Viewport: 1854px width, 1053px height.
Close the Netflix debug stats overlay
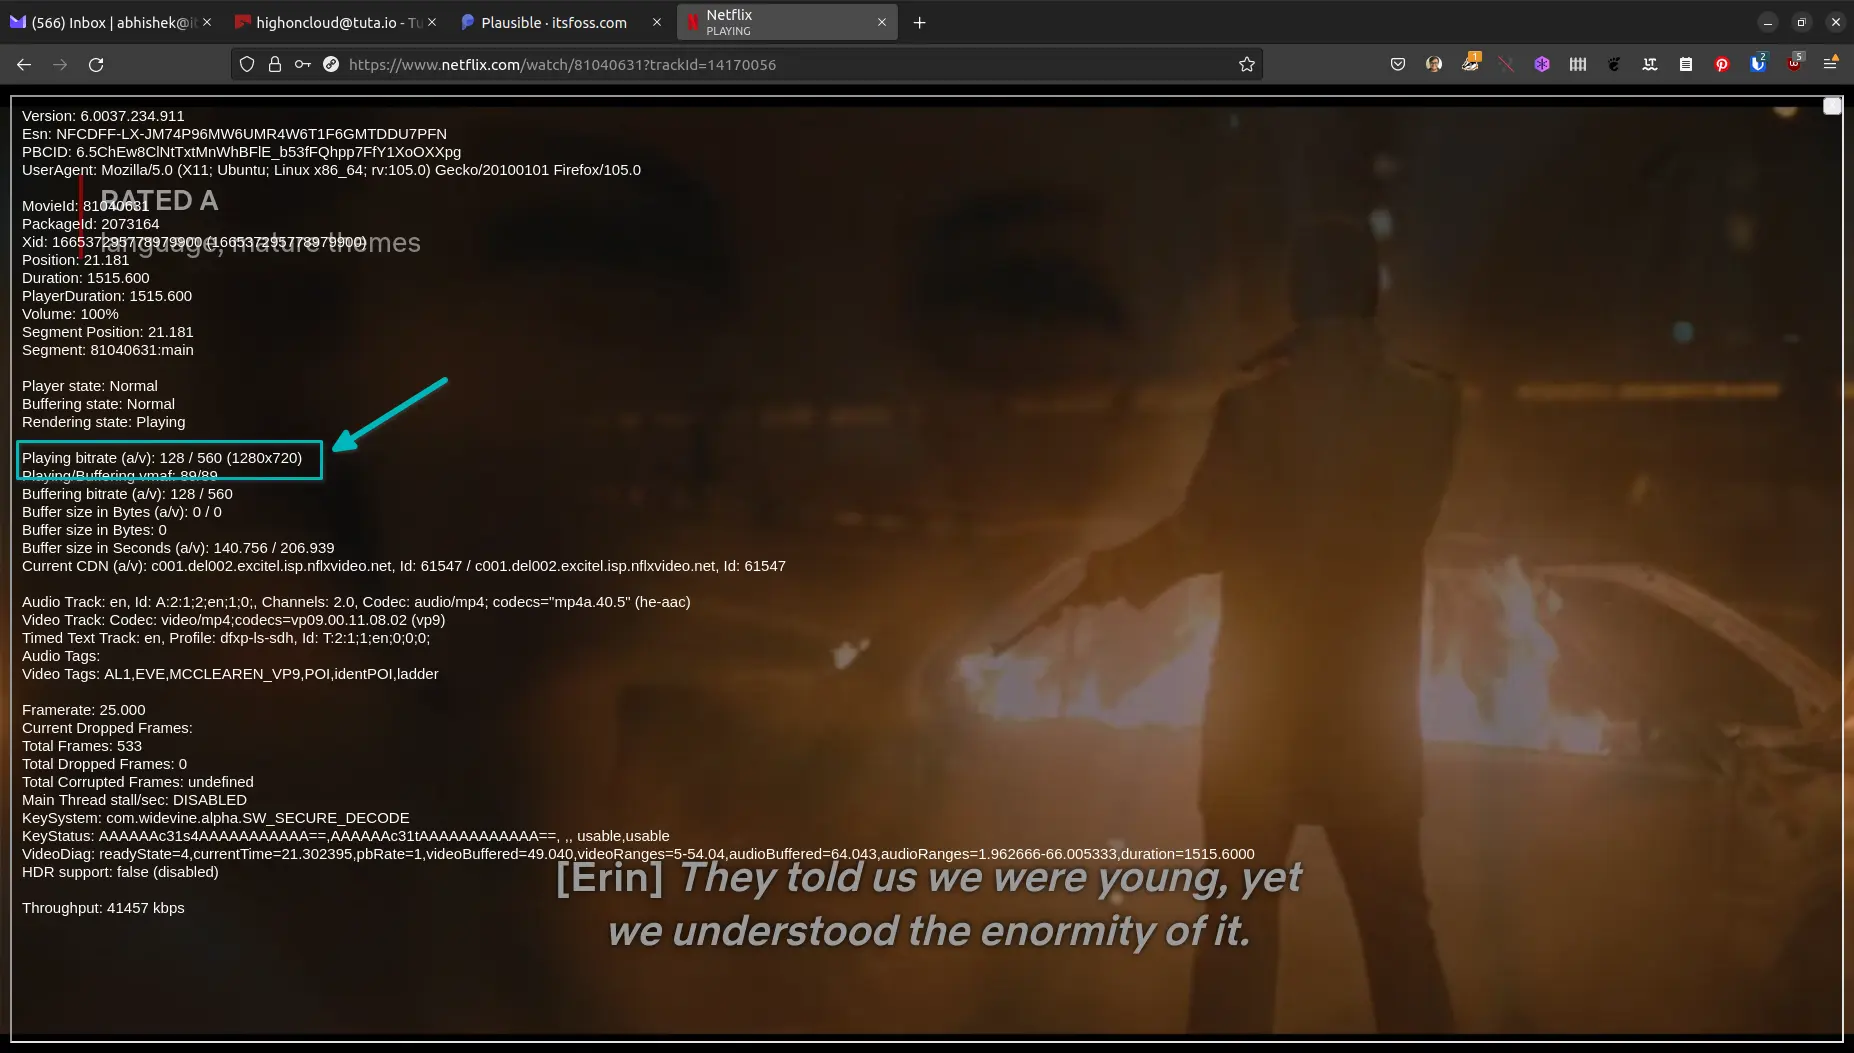[1832, 106]
